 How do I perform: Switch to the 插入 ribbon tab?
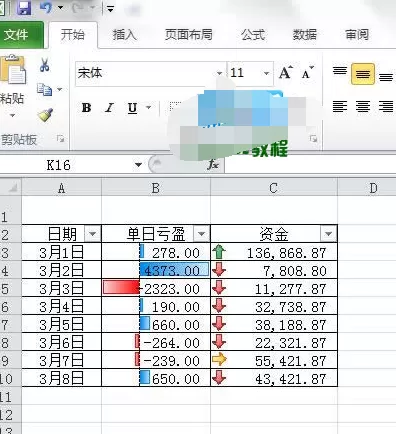pyautogui.click(x=124, y=34)
